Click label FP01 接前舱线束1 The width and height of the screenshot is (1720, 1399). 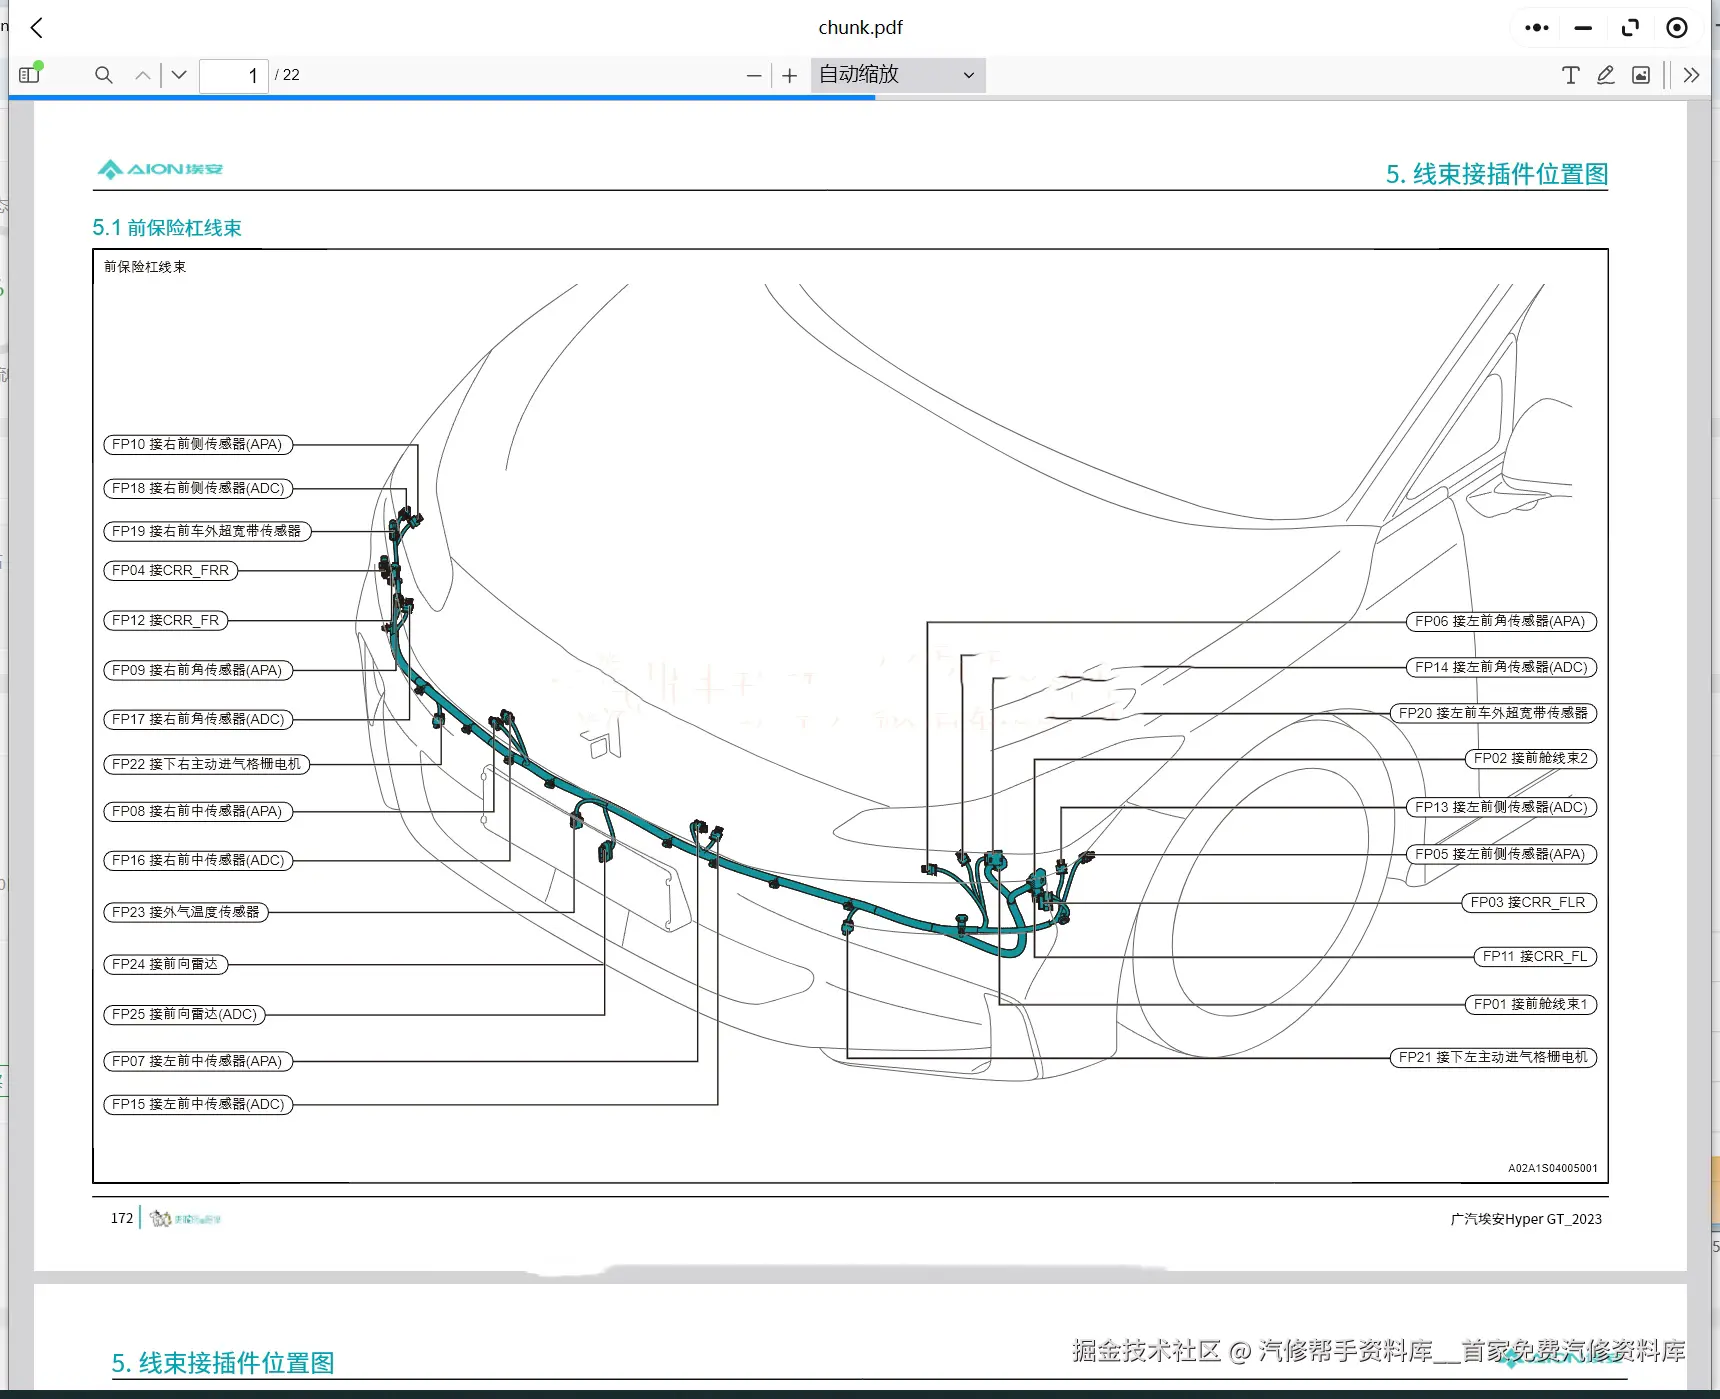pos(1531,1004)
